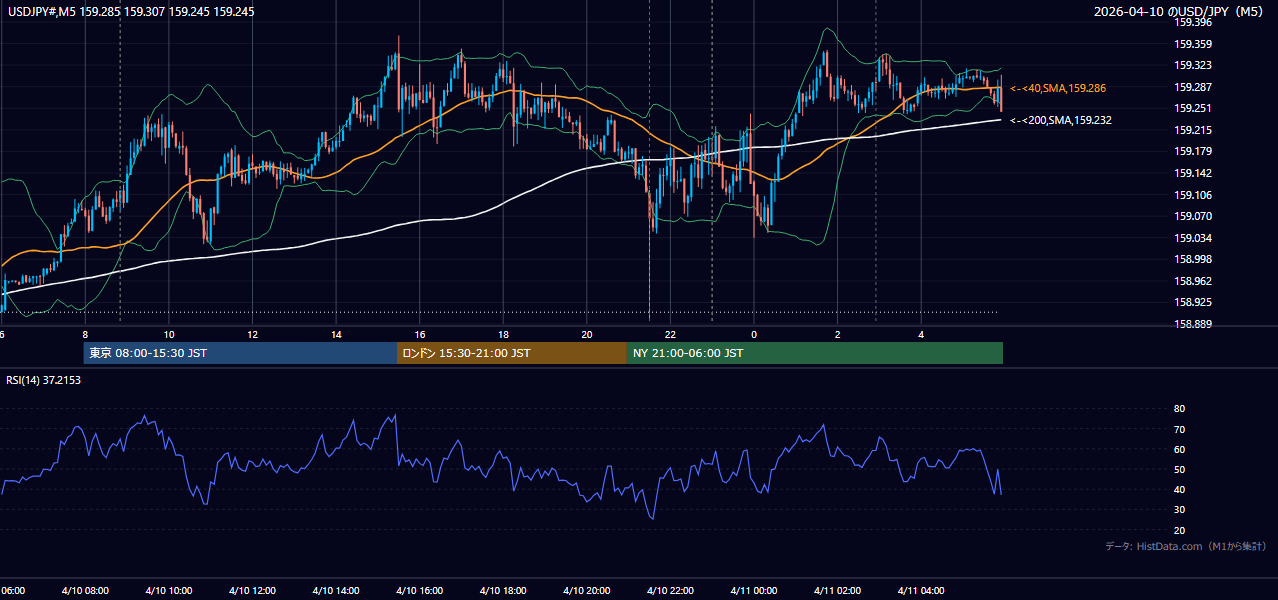Click the USDJPY#,M5 OHLC header text
The height and width of the screenshot is (600, 1278).
coord(131,12)
